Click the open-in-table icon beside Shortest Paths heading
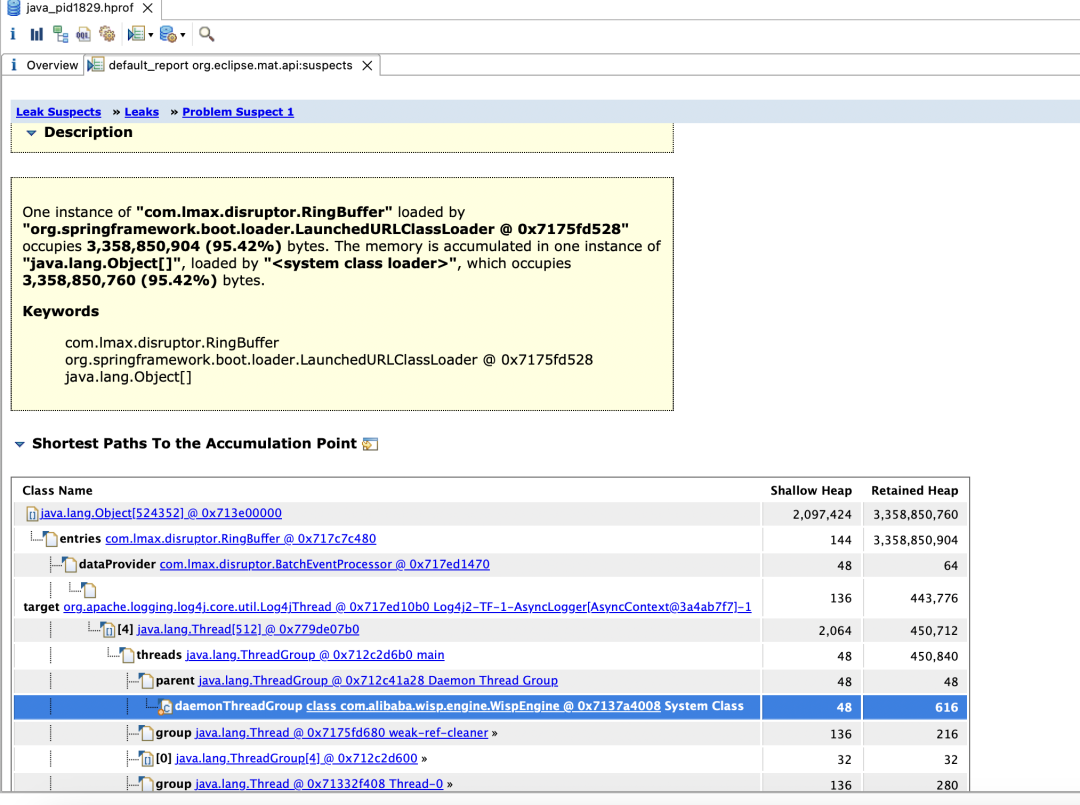1080x805 pixels. coord(370,444)
